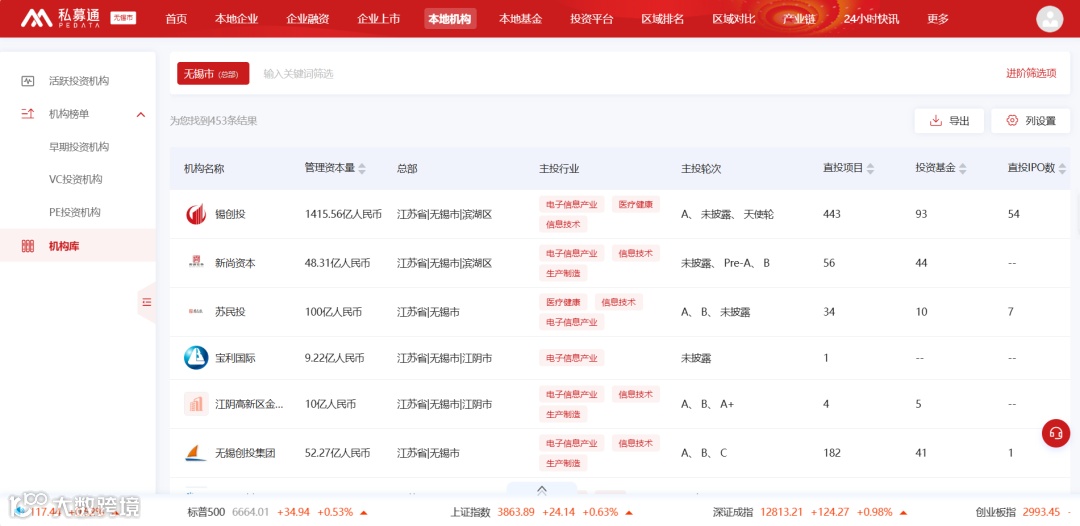The height and width of the screenshot is (526, 1080).
Task: Open 投资平台 navigation item
Action: 592,19
